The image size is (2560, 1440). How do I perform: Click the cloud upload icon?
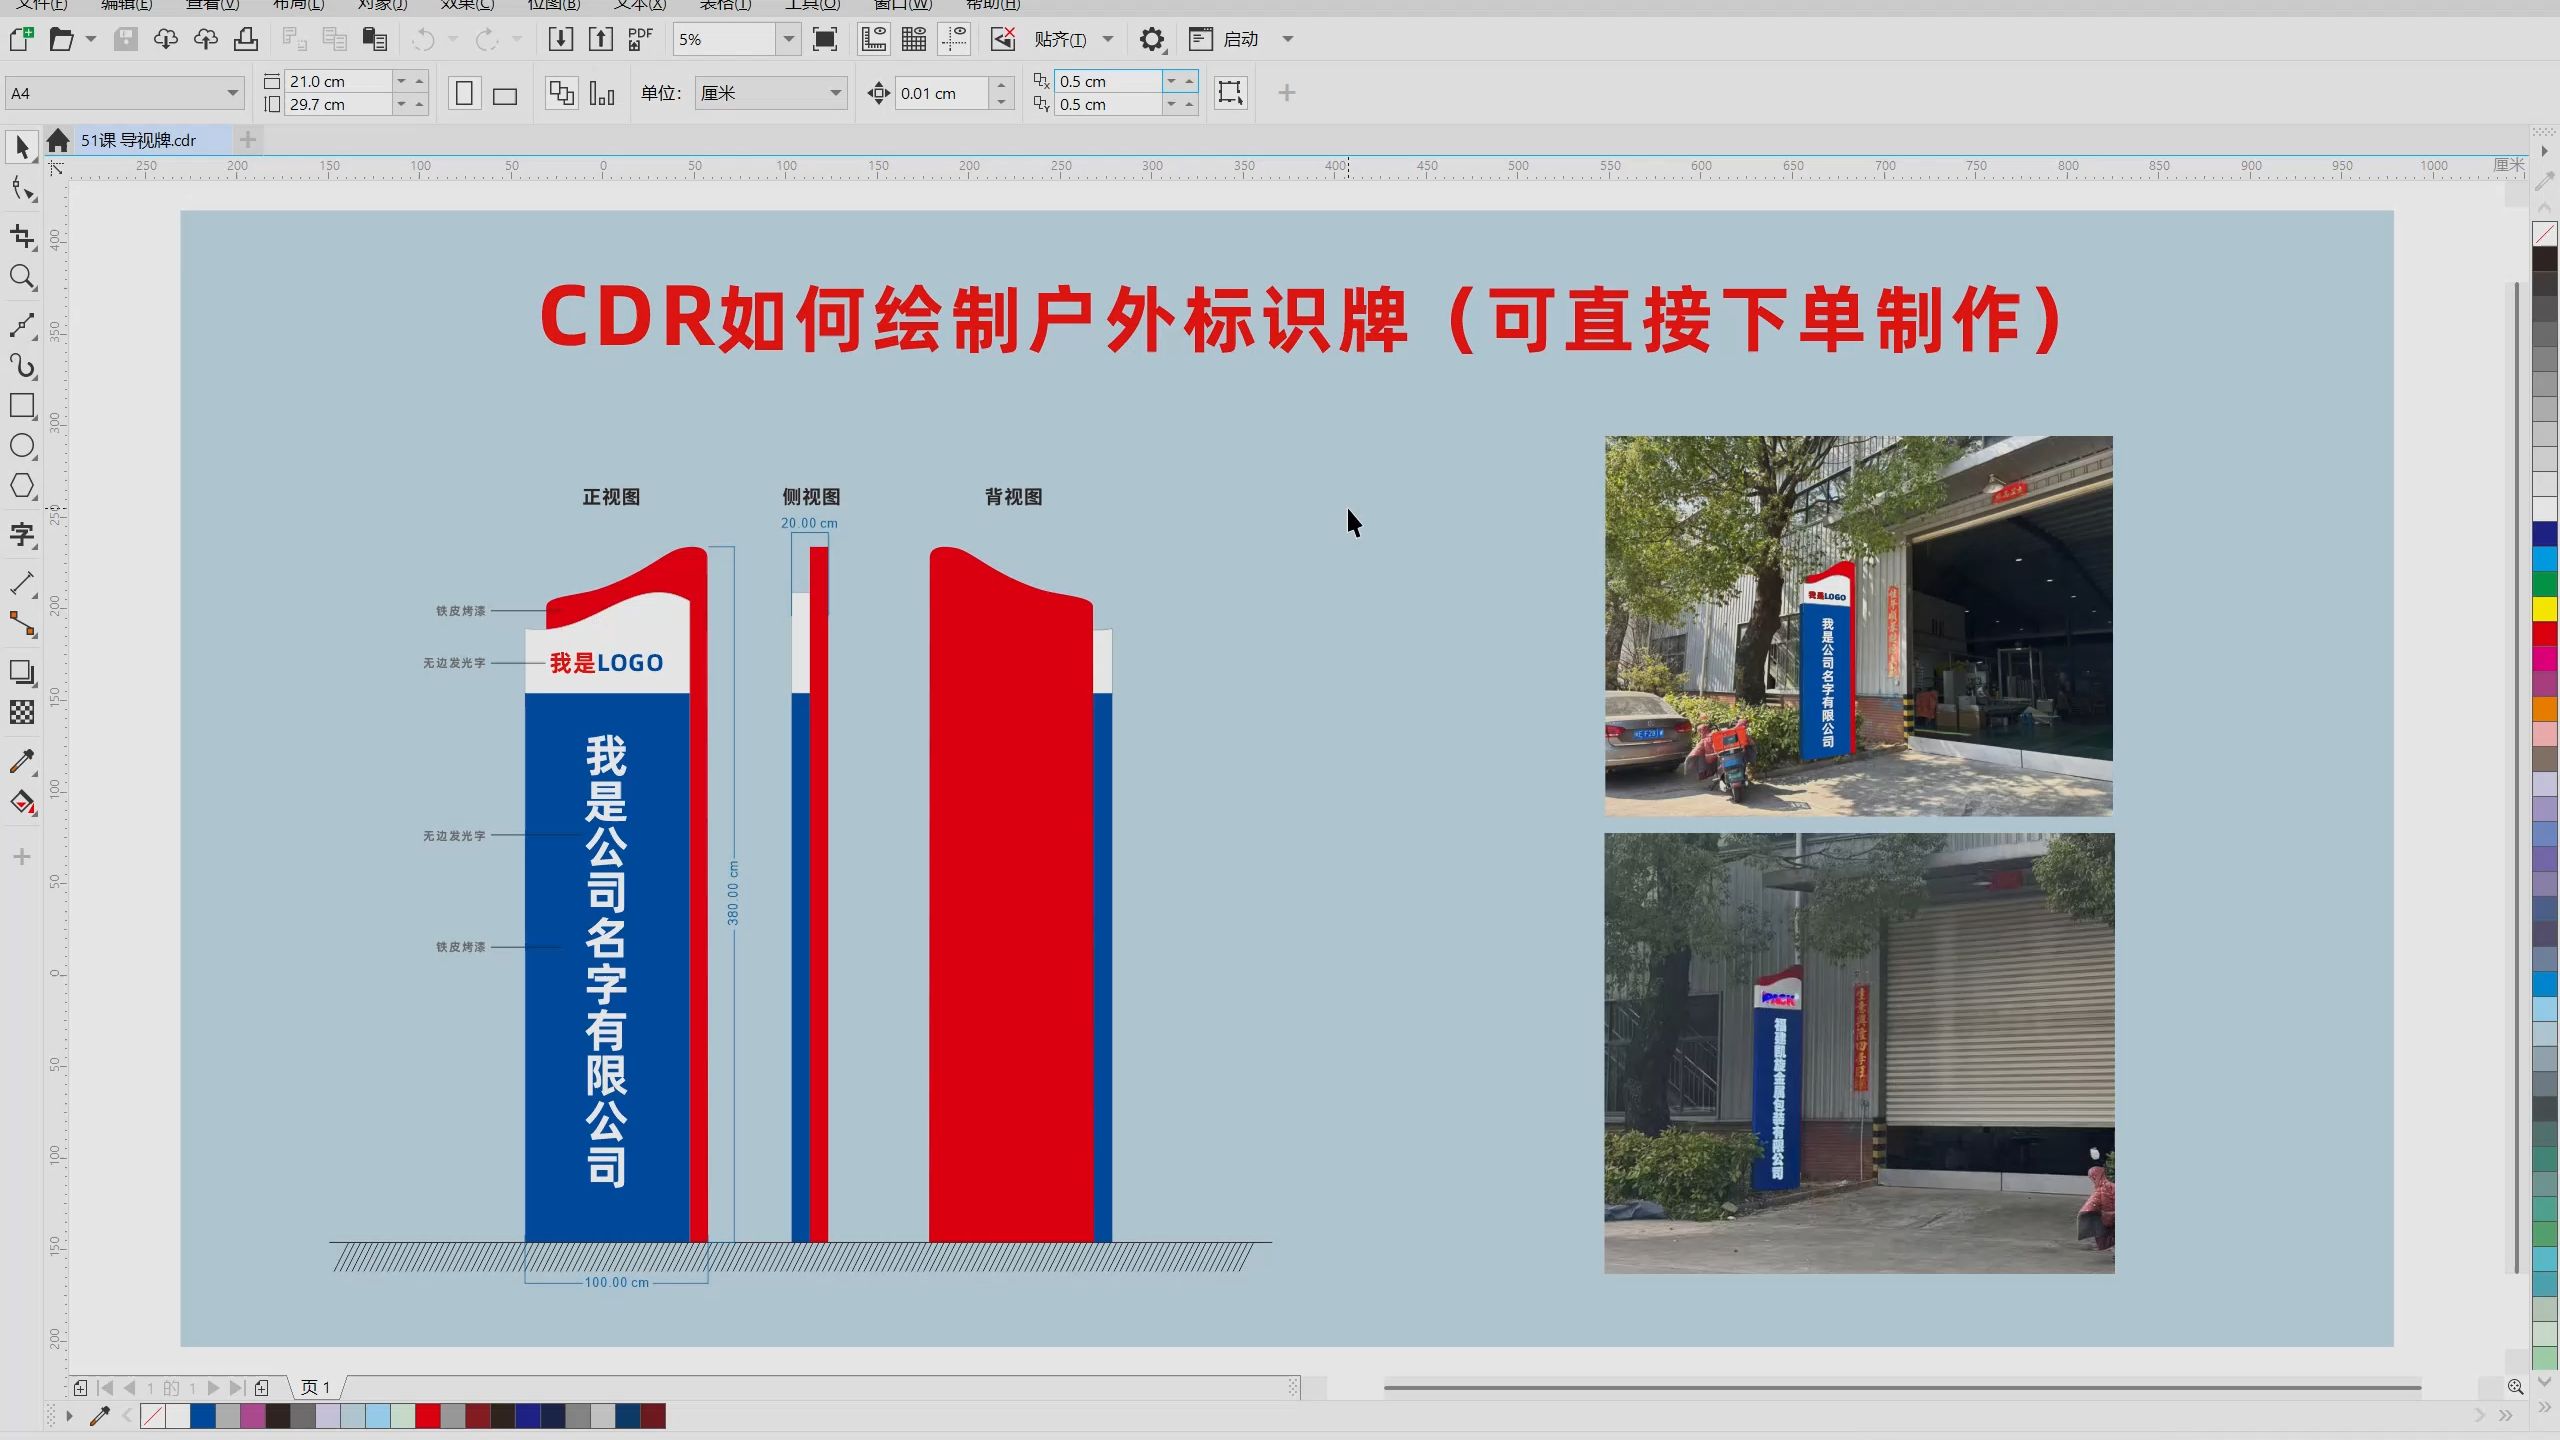(206, 39)
